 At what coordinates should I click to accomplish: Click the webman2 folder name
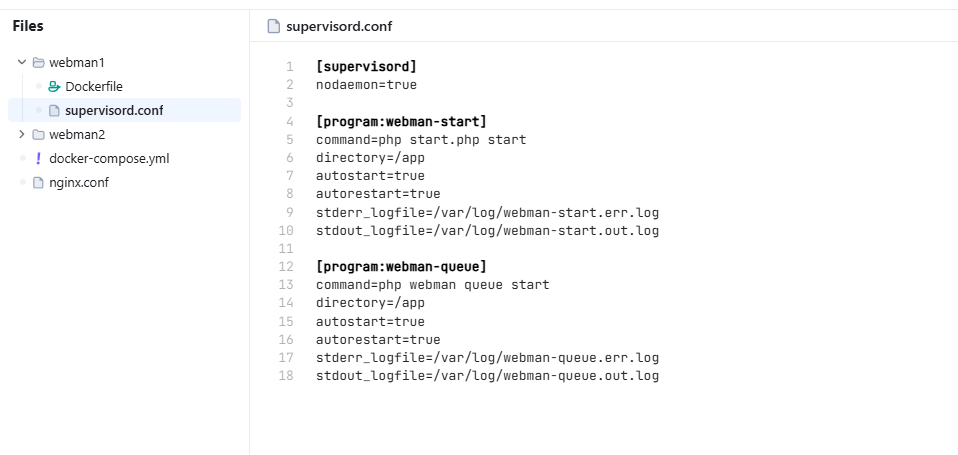77,135
